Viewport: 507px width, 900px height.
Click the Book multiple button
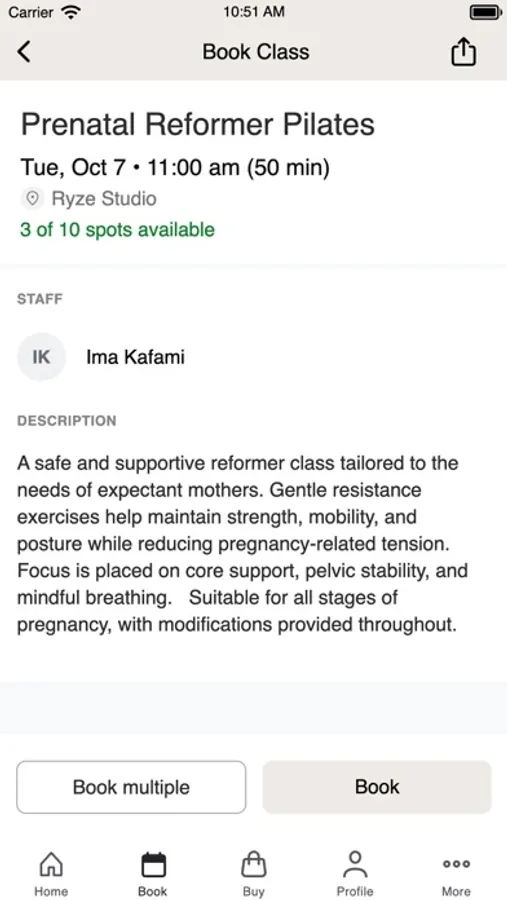tap(131, 787)
